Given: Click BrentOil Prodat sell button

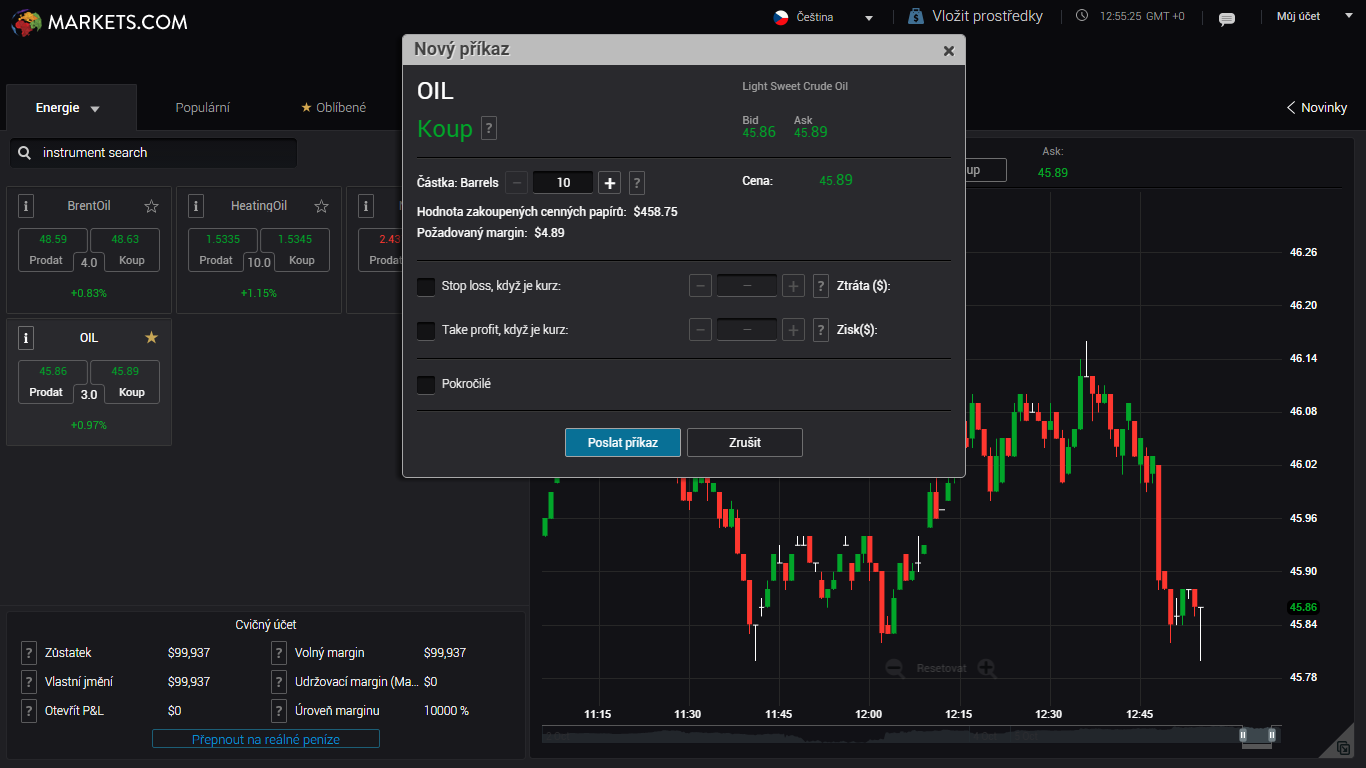Looking at the screenshot, I should (x=46, y=251).
